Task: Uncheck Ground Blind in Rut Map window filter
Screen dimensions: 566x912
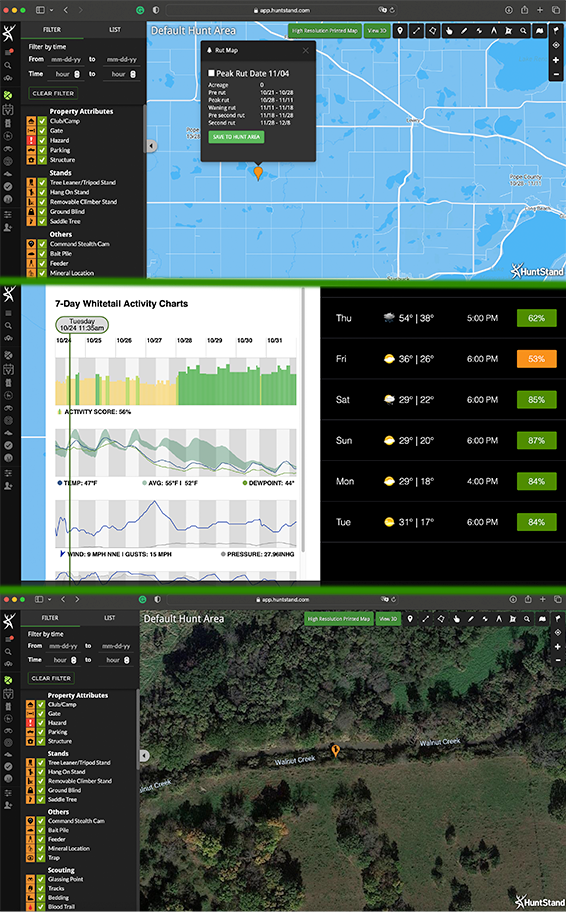Action: [42, 212]
